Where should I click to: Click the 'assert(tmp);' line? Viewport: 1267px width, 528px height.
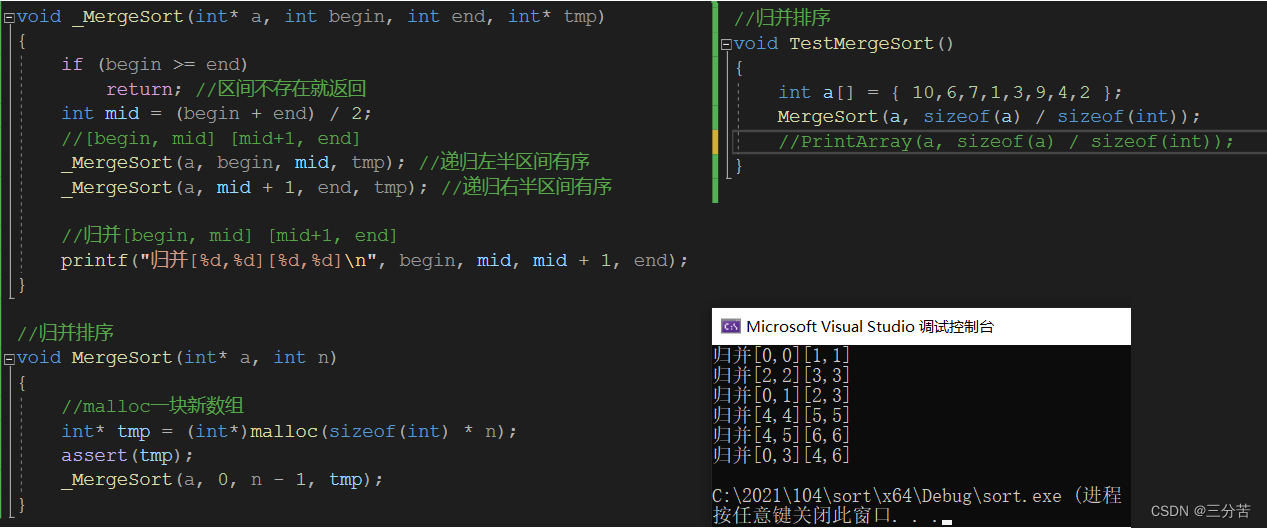tap(127, 455)
